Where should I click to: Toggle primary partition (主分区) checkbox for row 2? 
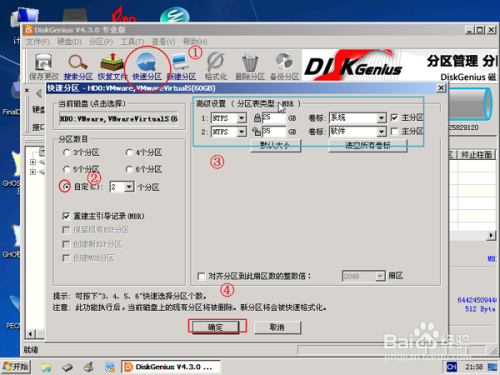pos(394,131)
